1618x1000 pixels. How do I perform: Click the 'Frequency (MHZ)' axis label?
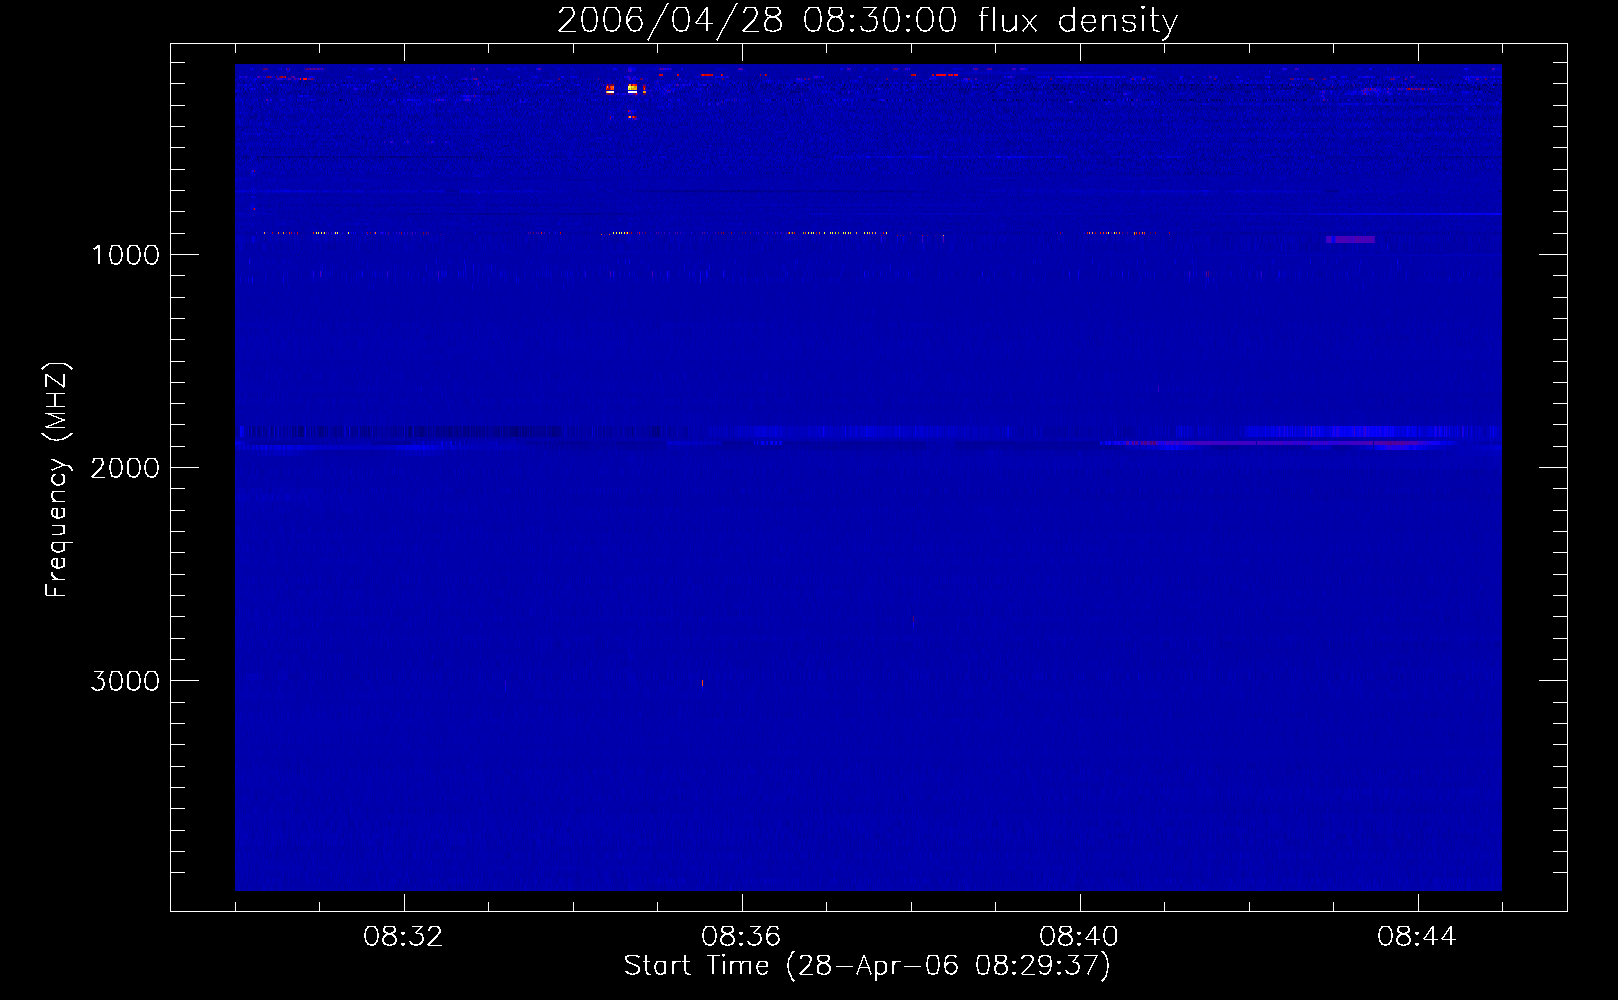pyautogui.click(x=57, y=480)
